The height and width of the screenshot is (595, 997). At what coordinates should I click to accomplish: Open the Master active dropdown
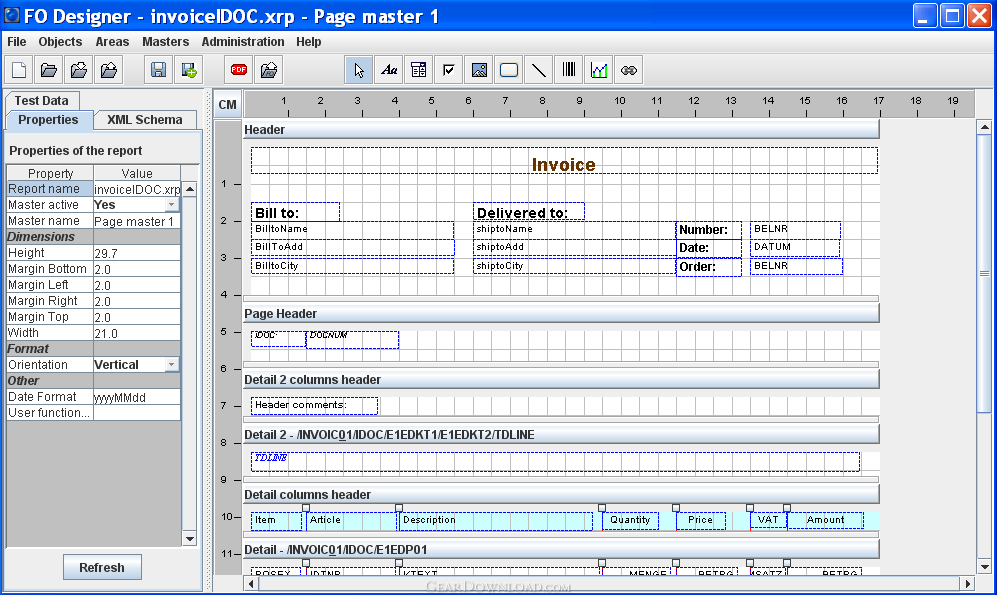172,205
